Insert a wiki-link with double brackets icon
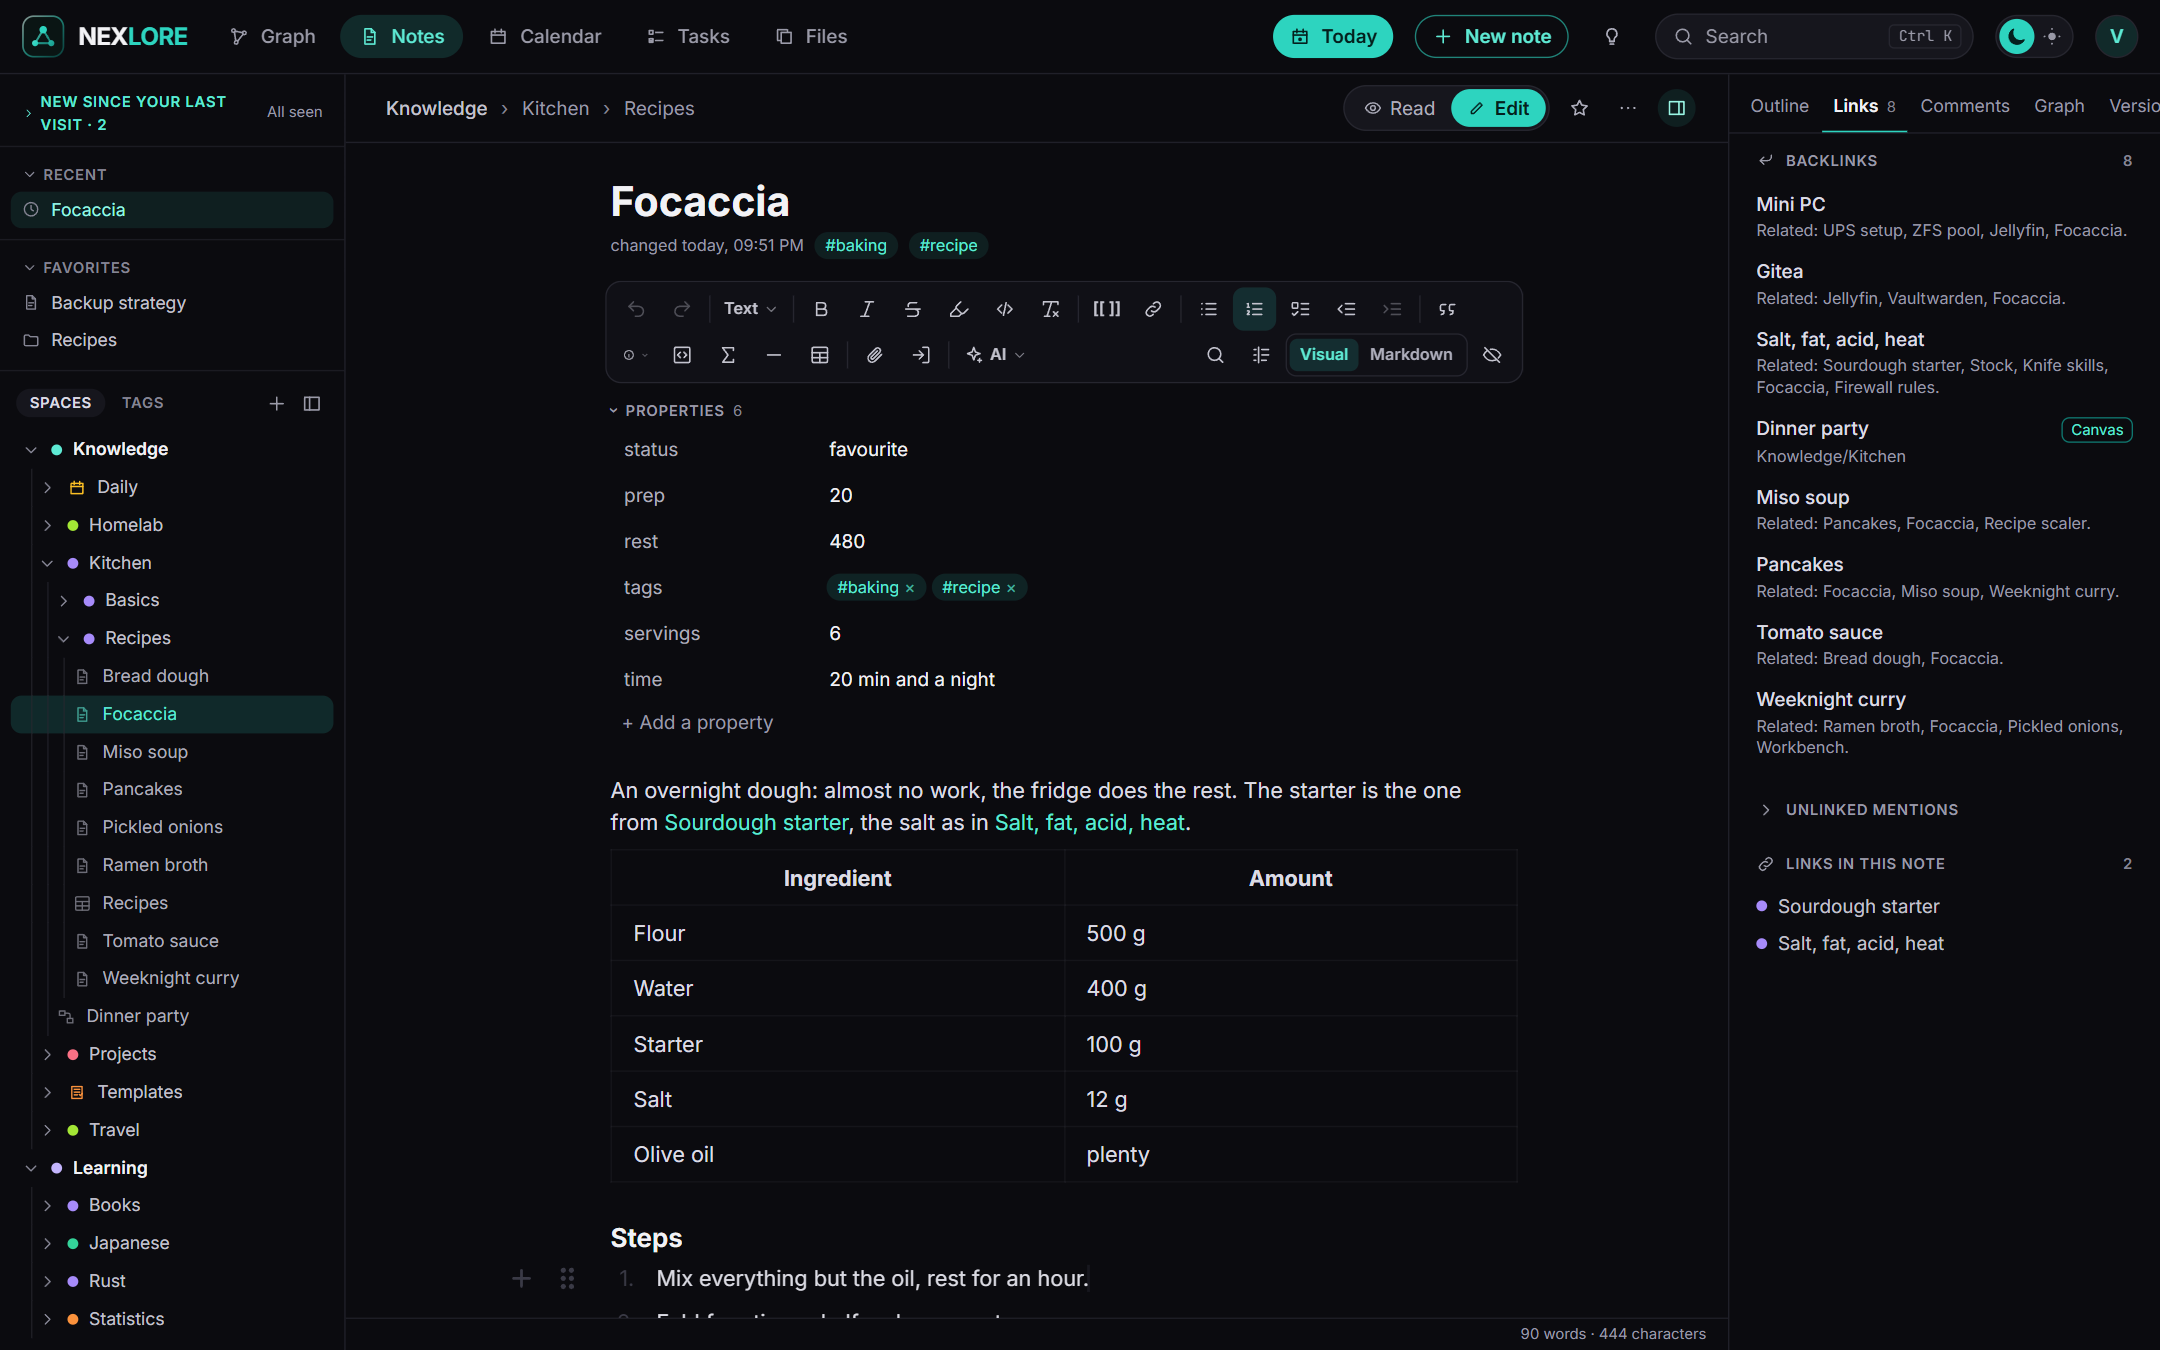This screenshot has width=2160, height=1350. (x=1107, y=309)
